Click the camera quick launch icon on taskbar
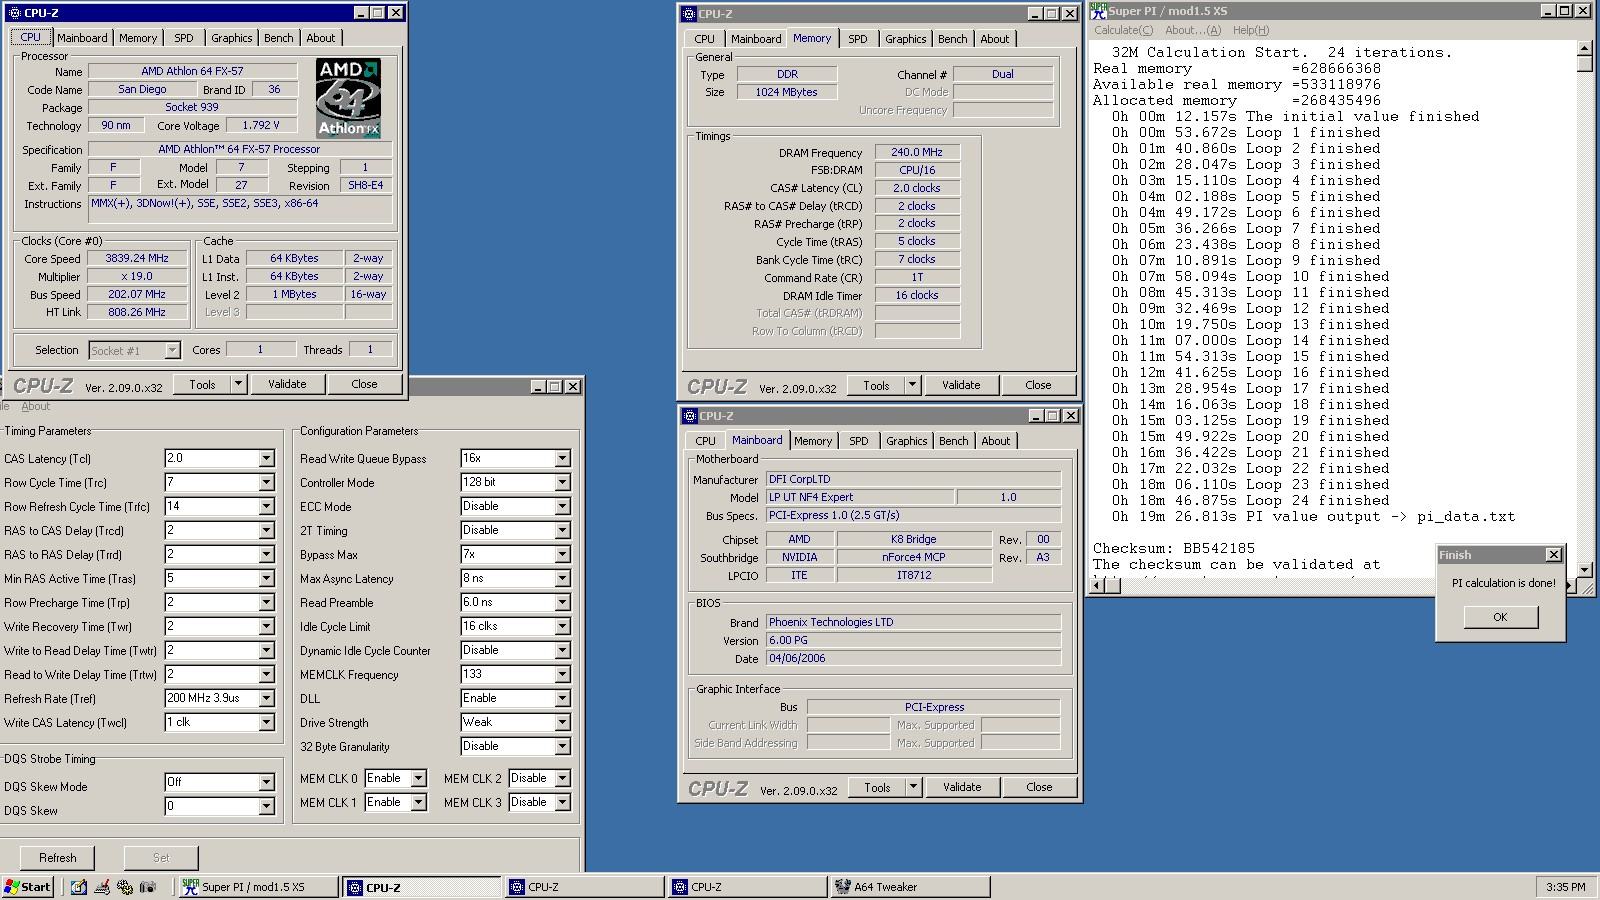The height and width of the screenshot is (900, 1600). pyautogui.click(x=148, y=887)
